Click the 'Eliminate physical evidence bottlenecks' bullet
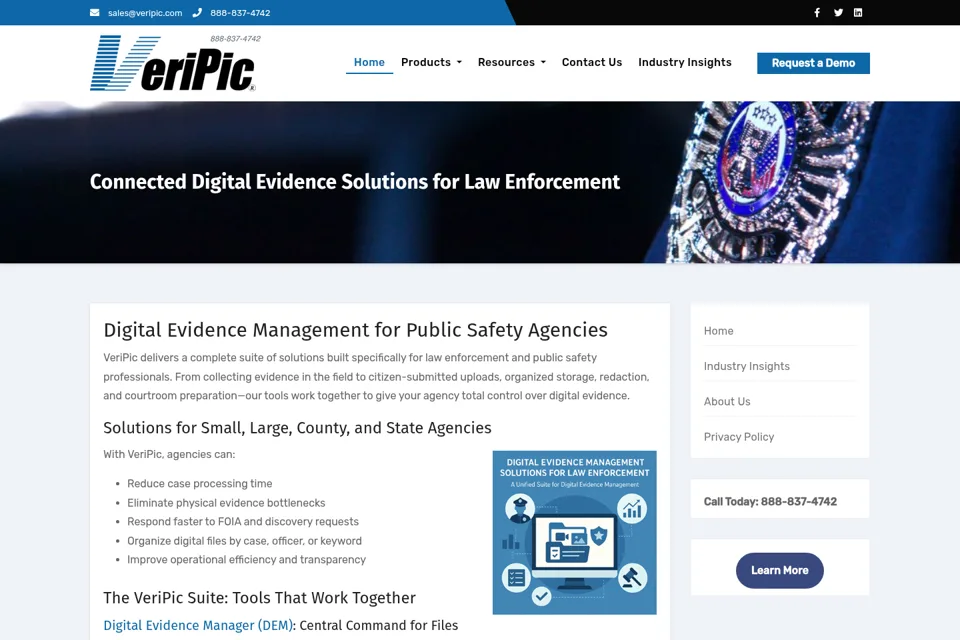This screenshot has height=640, width=960. (227, 503)
